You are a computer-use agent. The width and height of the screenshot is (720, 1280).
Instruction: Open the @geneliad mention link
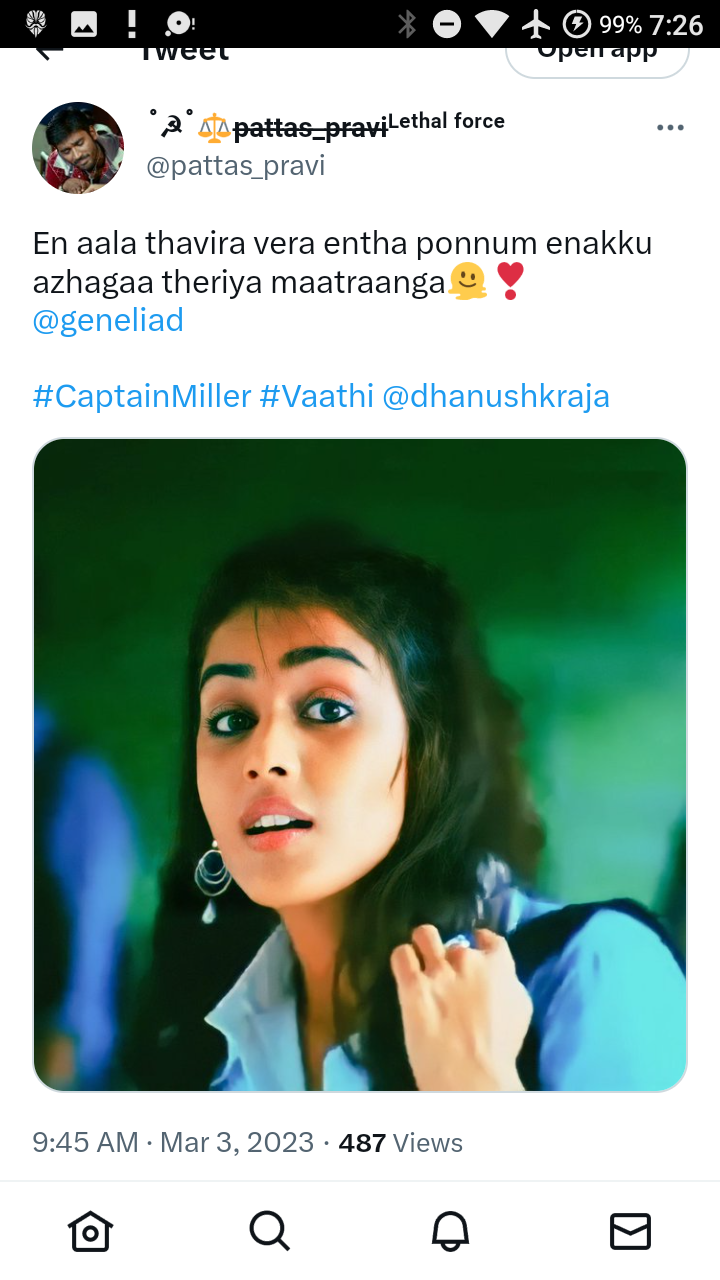pos(108,321)
